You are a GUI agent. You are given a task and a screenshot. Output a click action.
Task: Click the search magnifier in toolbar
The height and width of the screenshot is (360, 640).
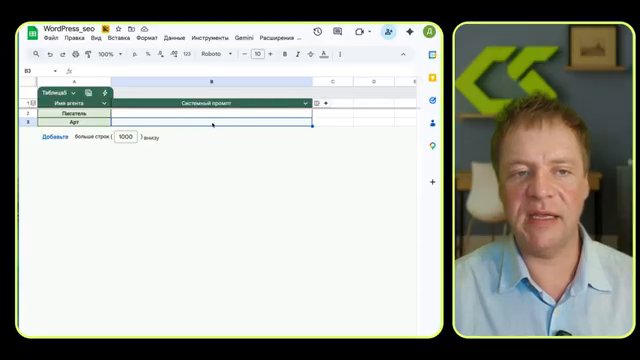36,54
